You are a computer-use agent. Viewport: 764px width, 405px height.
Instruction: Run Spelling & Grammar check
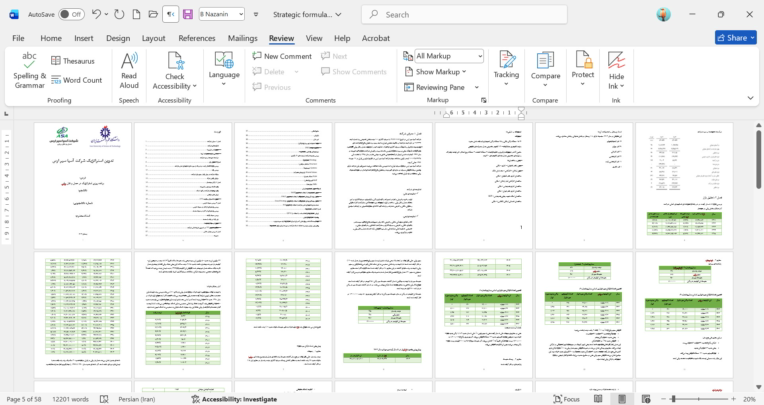coord(30,70)
